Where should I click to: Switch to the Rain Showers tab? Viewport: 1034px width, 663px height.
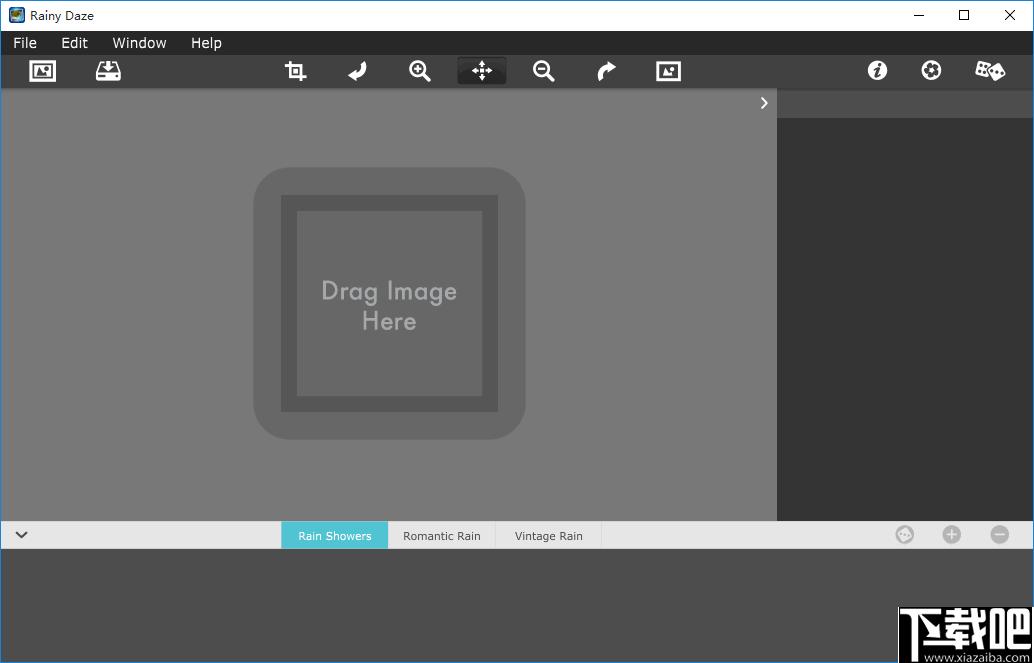pyautogui.click(x=335, y=536)
